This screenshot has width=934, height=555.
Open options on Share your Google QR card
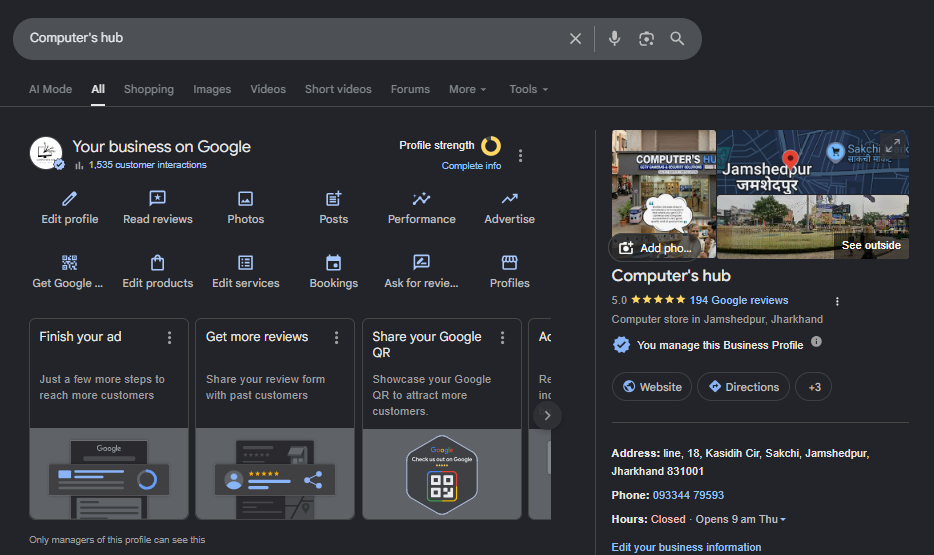pos(503,338)
